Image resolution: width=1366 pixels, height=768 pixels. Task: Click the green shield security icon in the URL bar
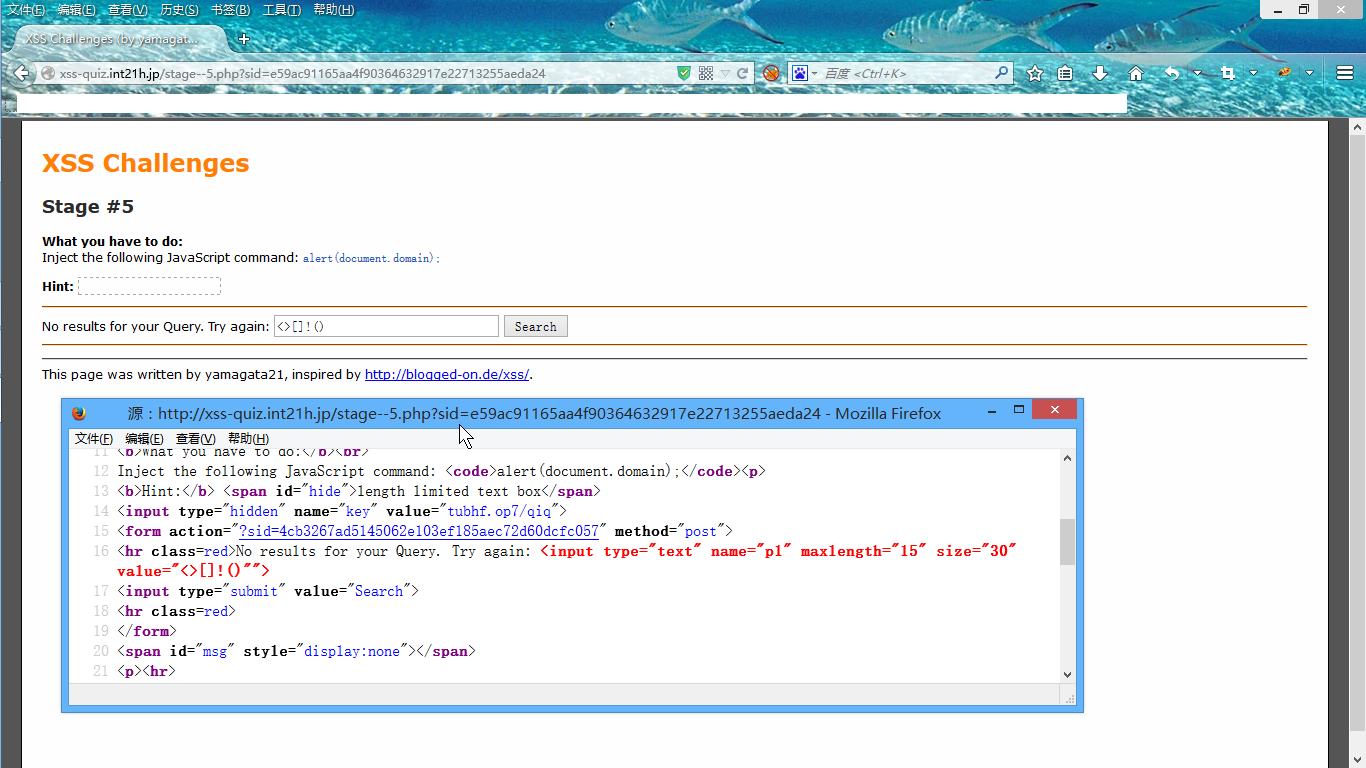[x=684, y=73]
